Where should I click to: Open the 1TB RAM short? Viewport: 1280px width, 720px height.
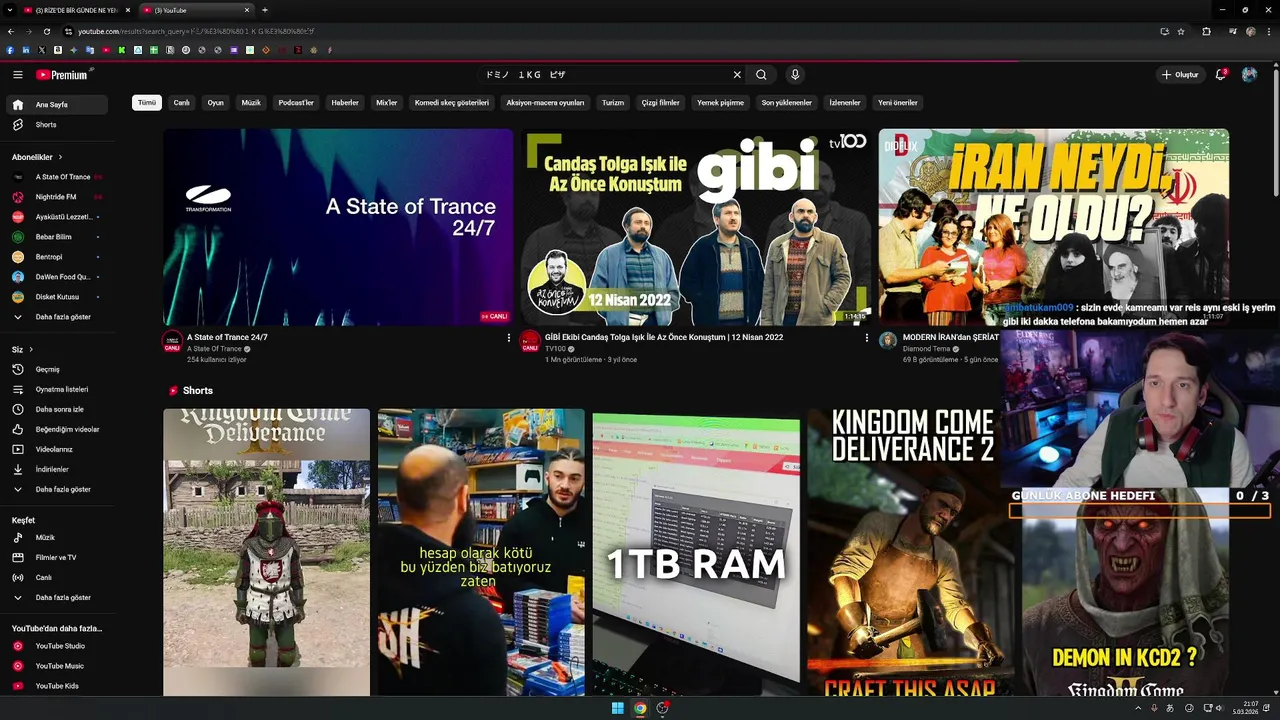coord(696,552)
